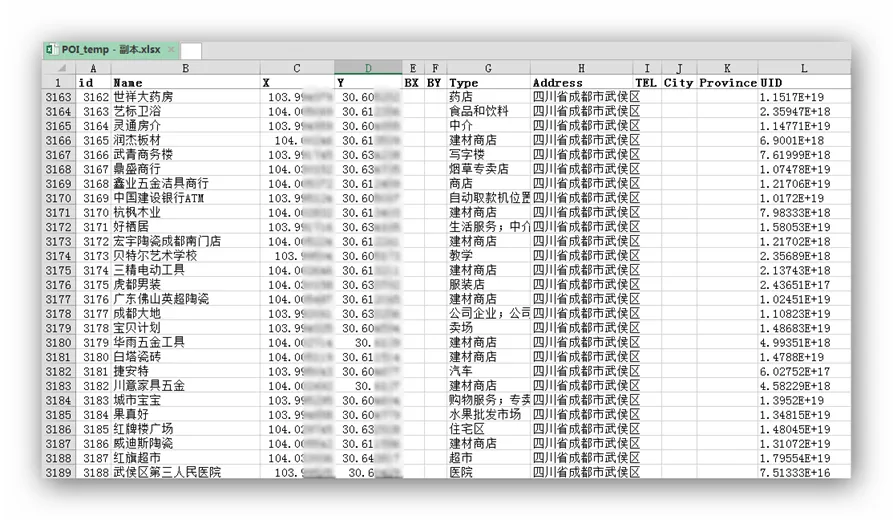Screen dimensions: 893x520
Task: Select row header 3163
Action: click(59, 97)
